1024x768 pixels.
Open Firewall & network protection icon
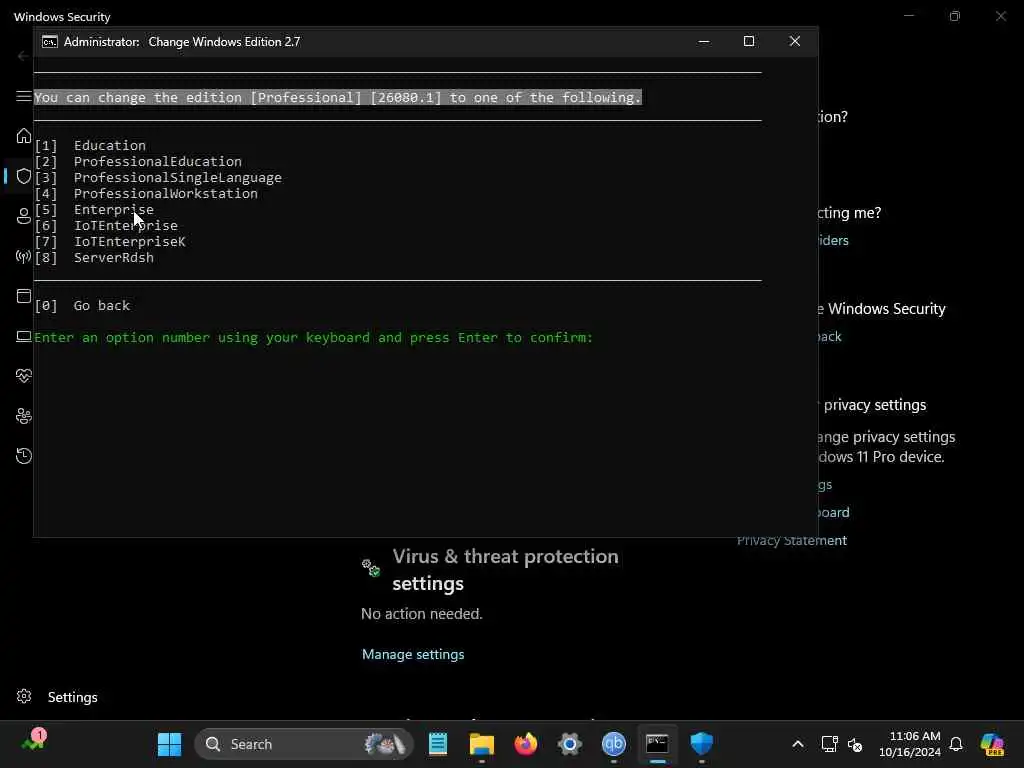point(24,256)
